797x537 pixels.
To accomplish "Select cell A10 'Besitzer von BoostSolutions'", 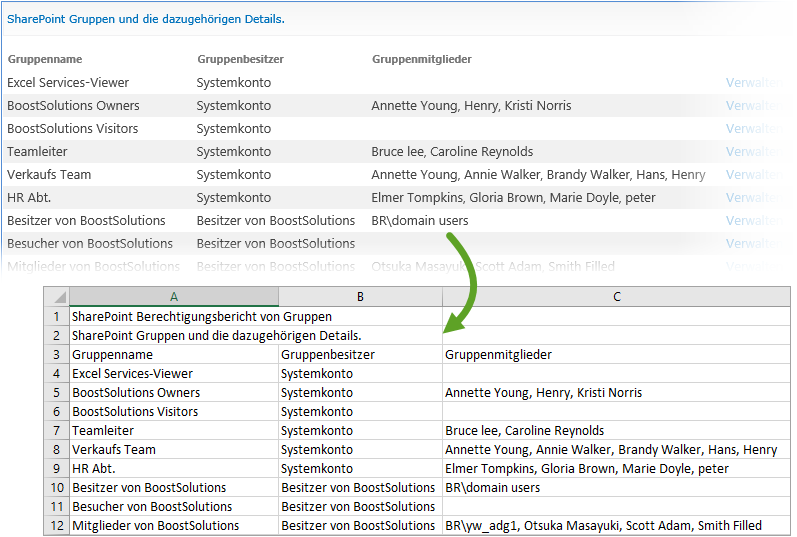I will click(174, 488).
